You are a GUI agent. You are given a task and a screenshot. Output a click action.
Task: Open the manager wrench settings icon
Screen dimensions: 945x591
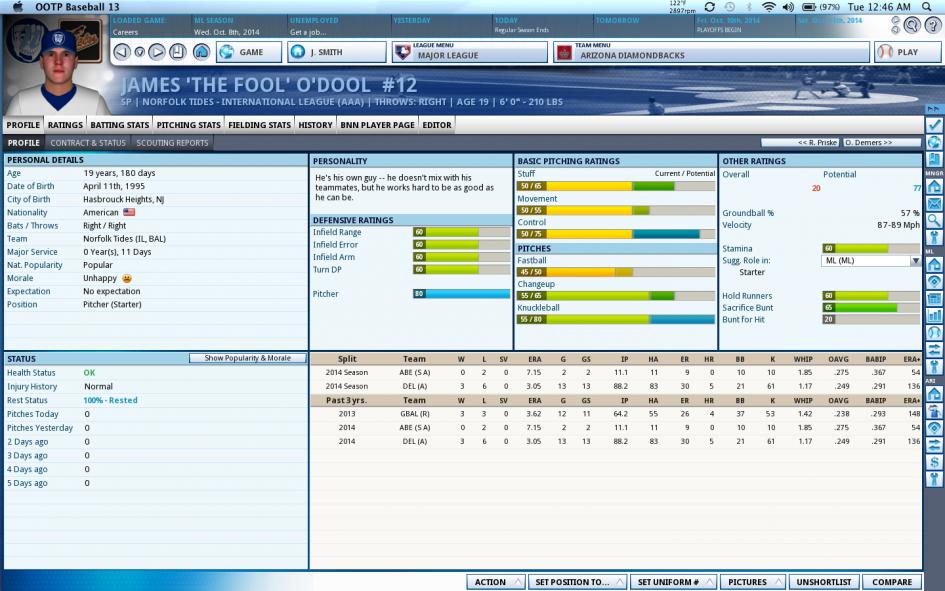click(934, 237)
